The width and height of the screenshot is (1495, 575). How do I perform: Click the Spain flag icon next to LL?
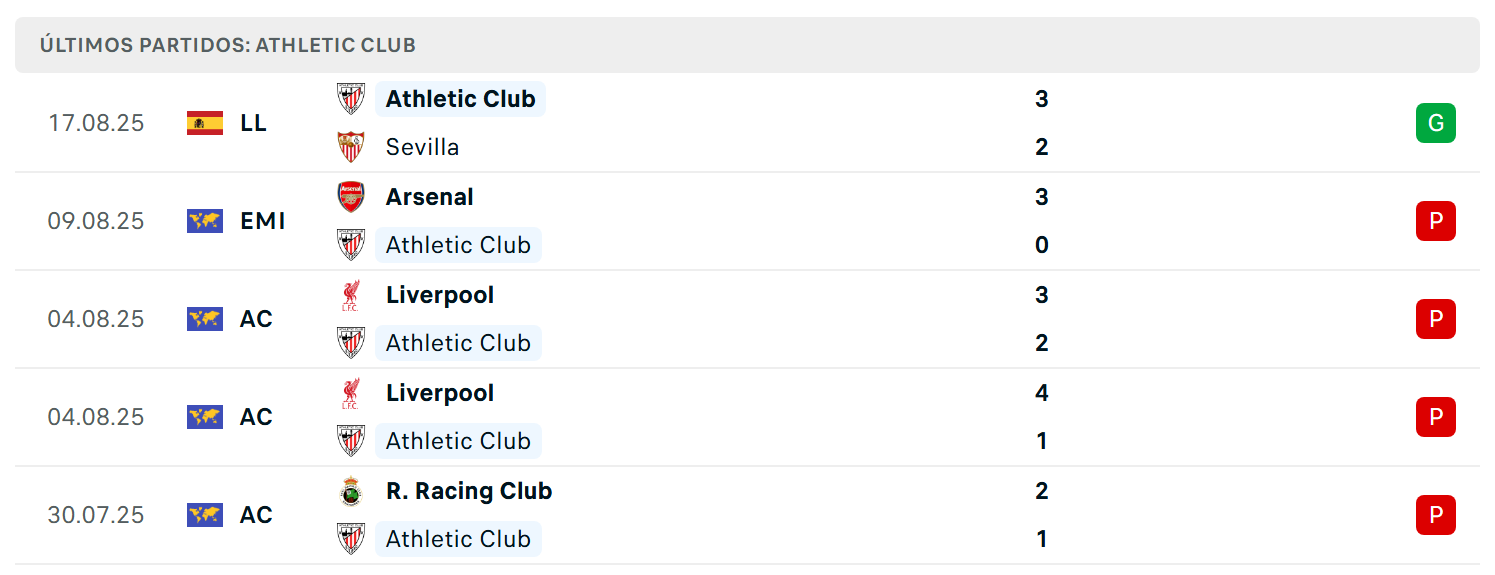pyautogui.click(x=205, y=123)
